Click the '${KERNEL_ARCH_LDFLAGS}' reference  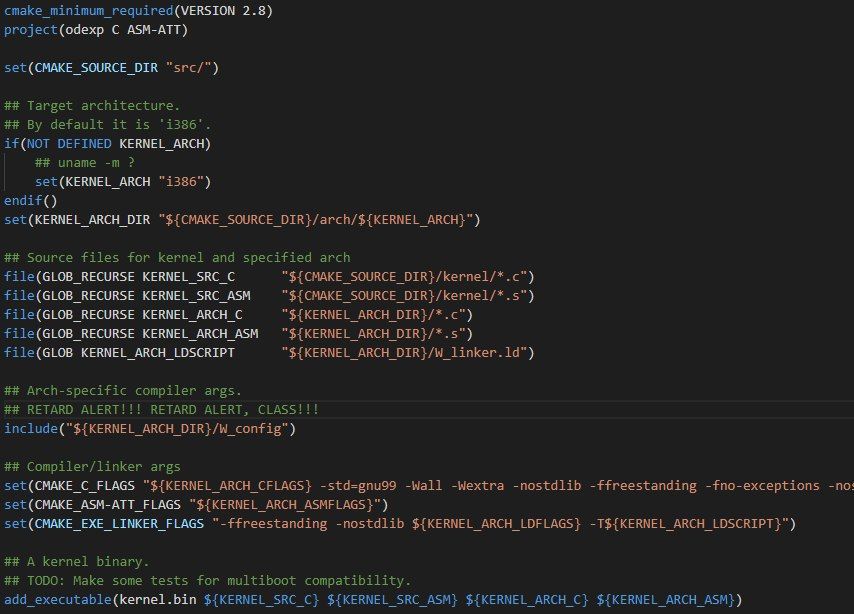497,524
